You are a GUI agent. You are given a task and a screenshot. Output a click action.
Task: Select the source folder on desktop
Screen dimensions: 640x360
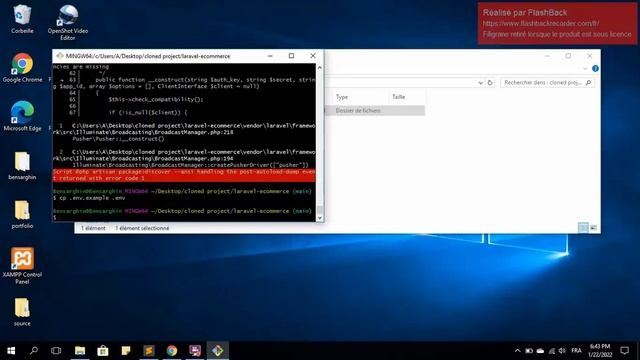[22, 312]
